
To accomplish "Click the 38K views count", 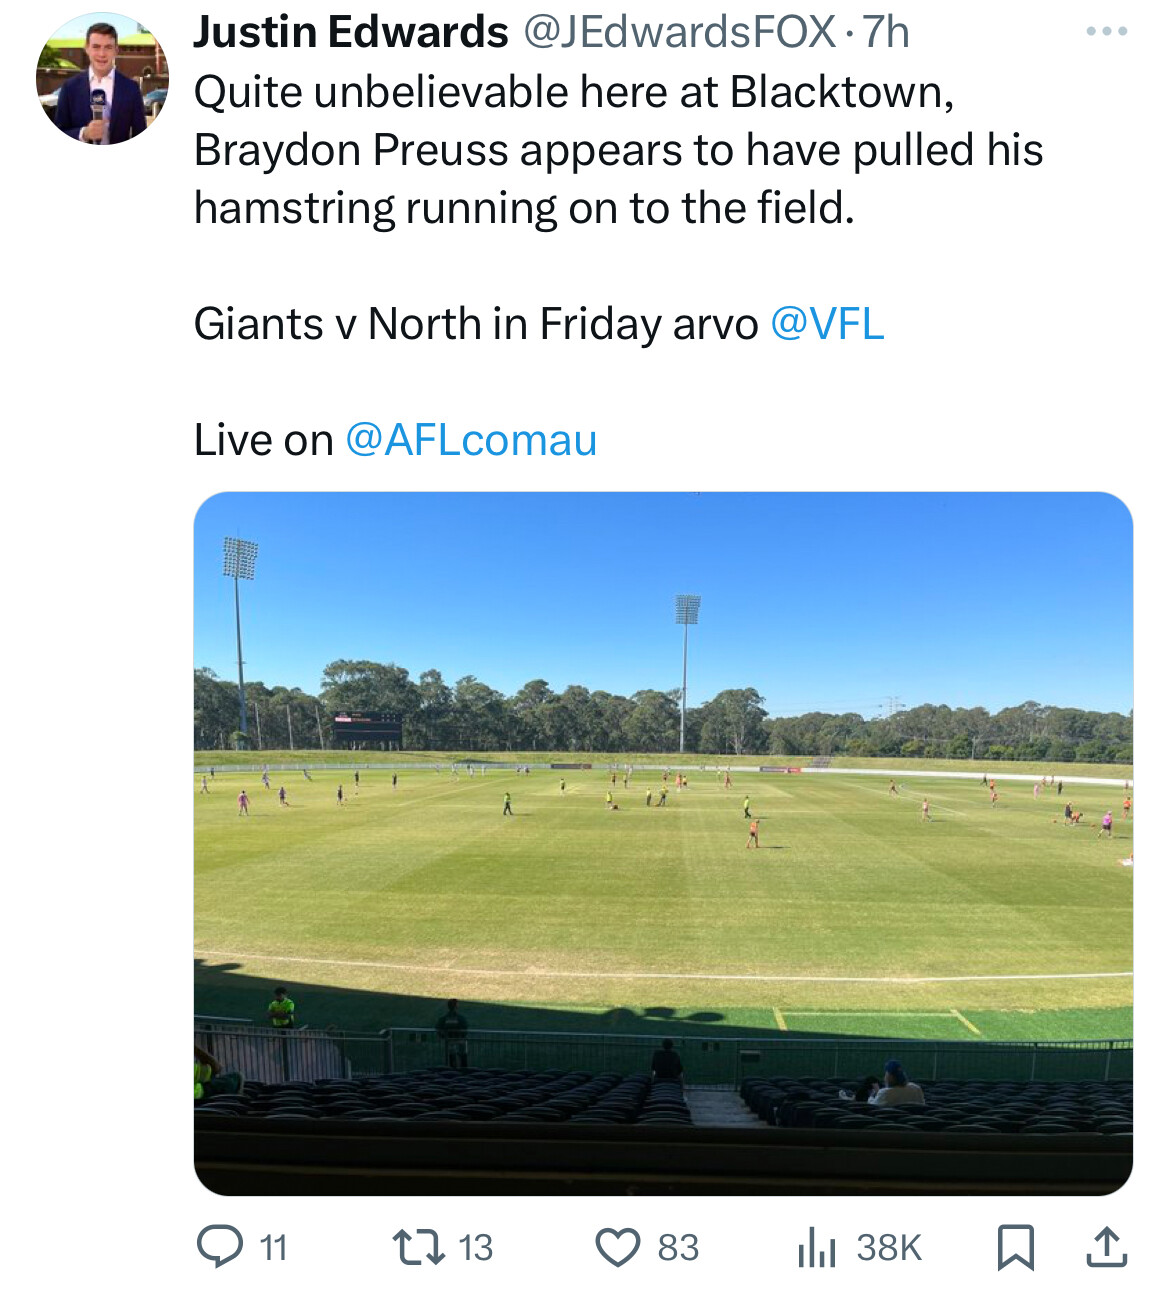I will pyautogui.click(x=889, y=1248).
